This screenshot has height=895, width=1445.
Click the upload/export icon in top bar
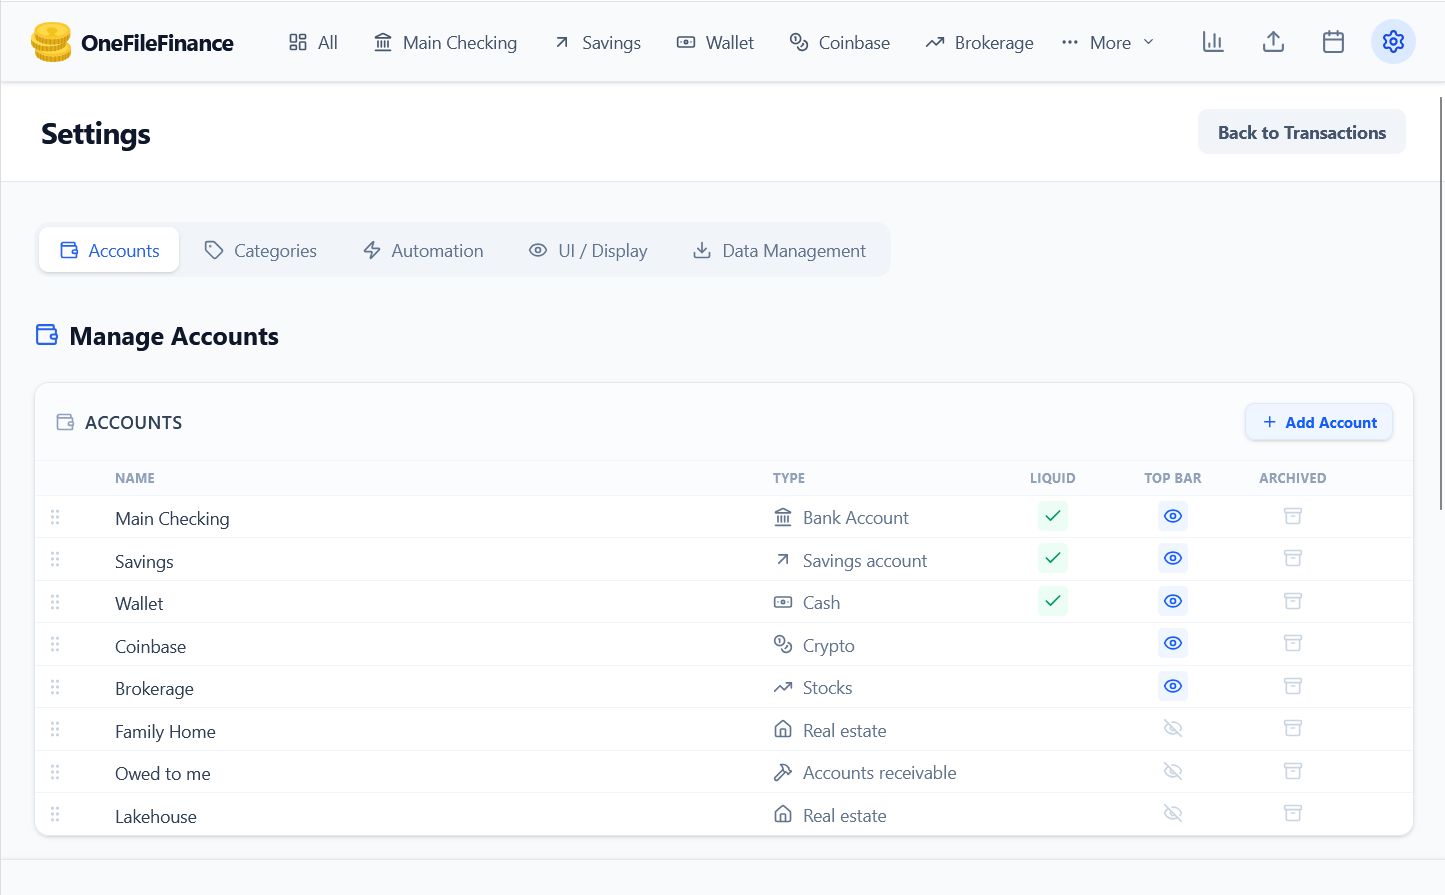[x=1273, y=41]
